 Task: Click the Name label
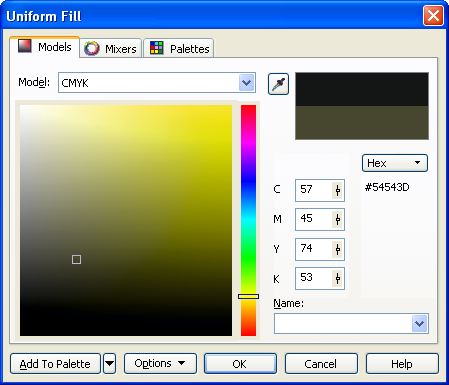[x=288, y=303]
